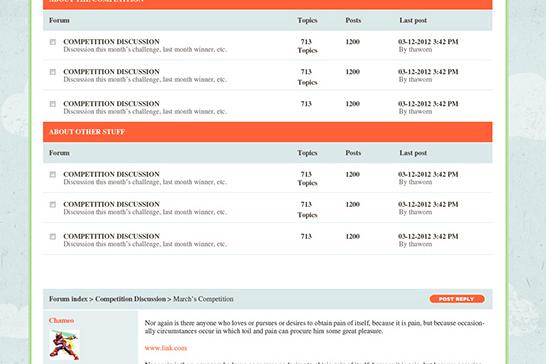Select the About Other Stuff category header
The height and width of the screenshot is (364, 546).
[x=267, y=132]
